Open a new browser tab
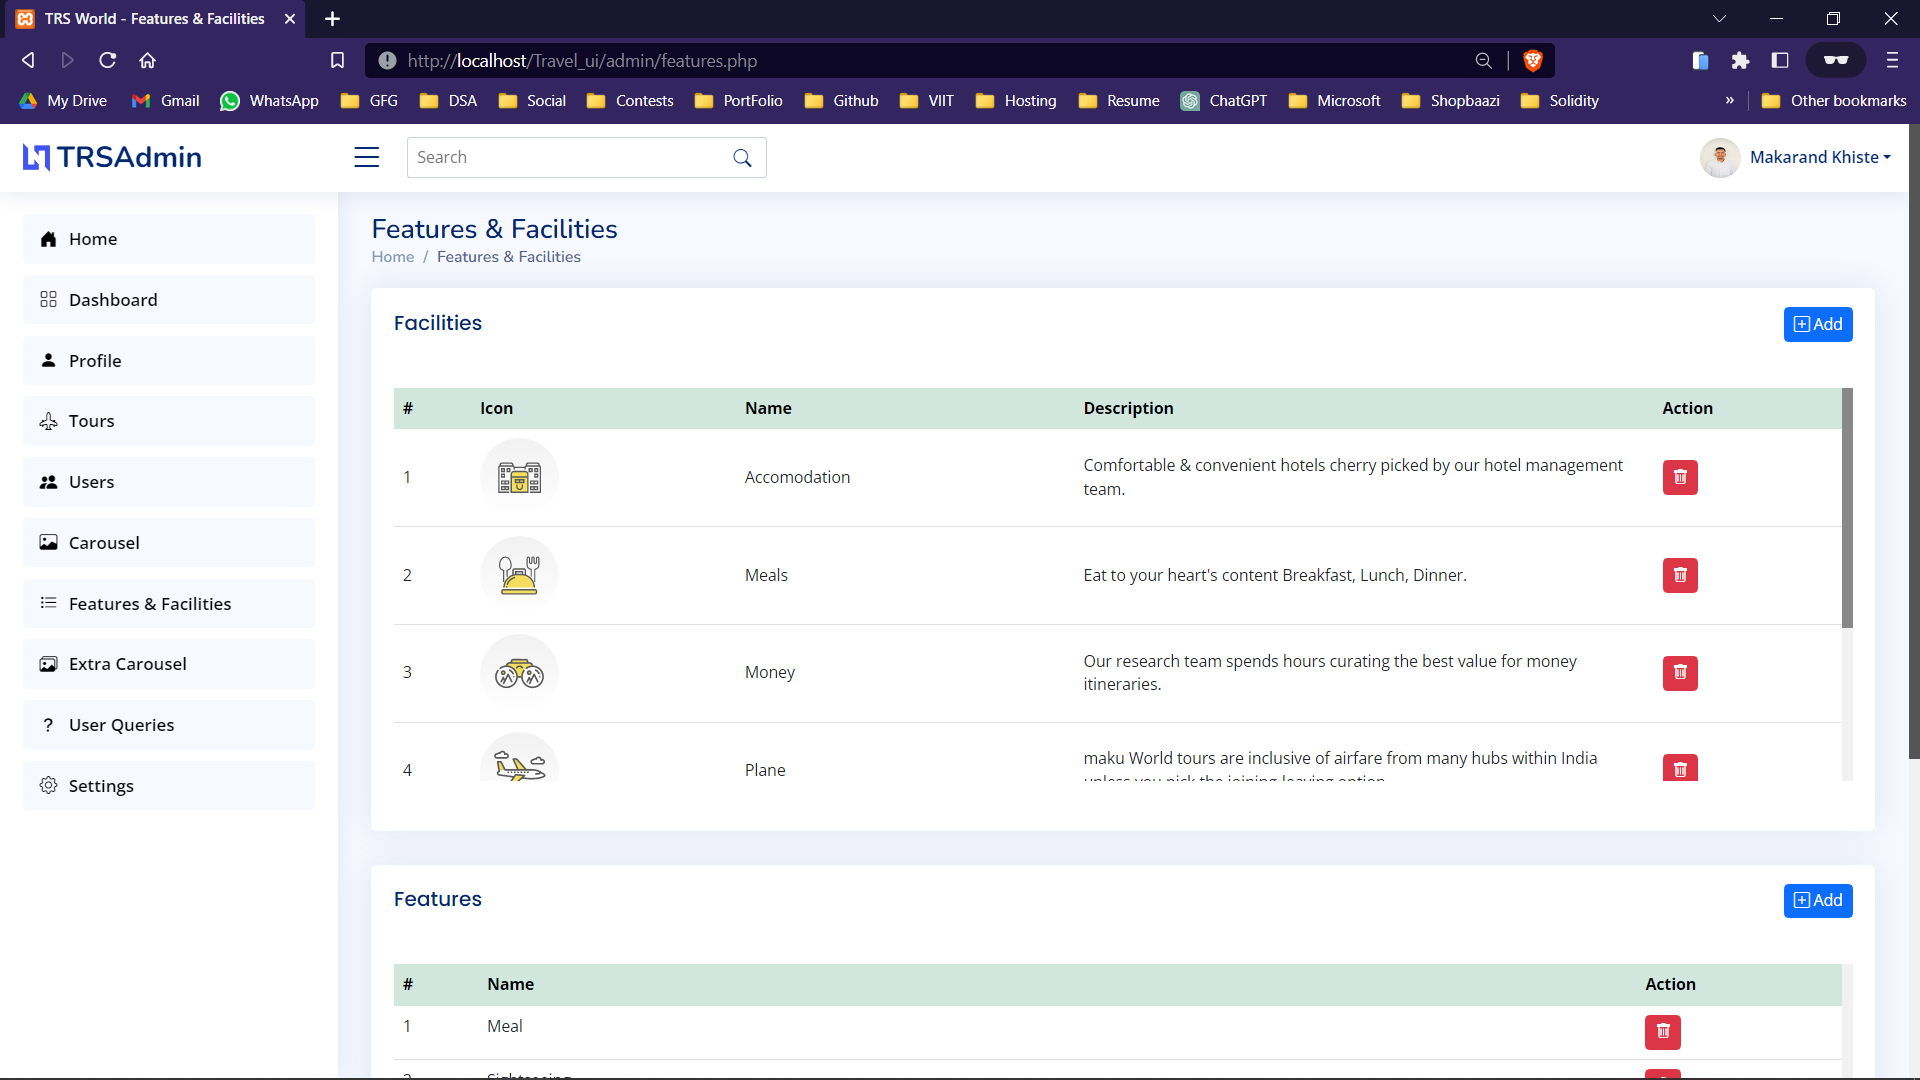1920x1080 pixels. (332, 19)
